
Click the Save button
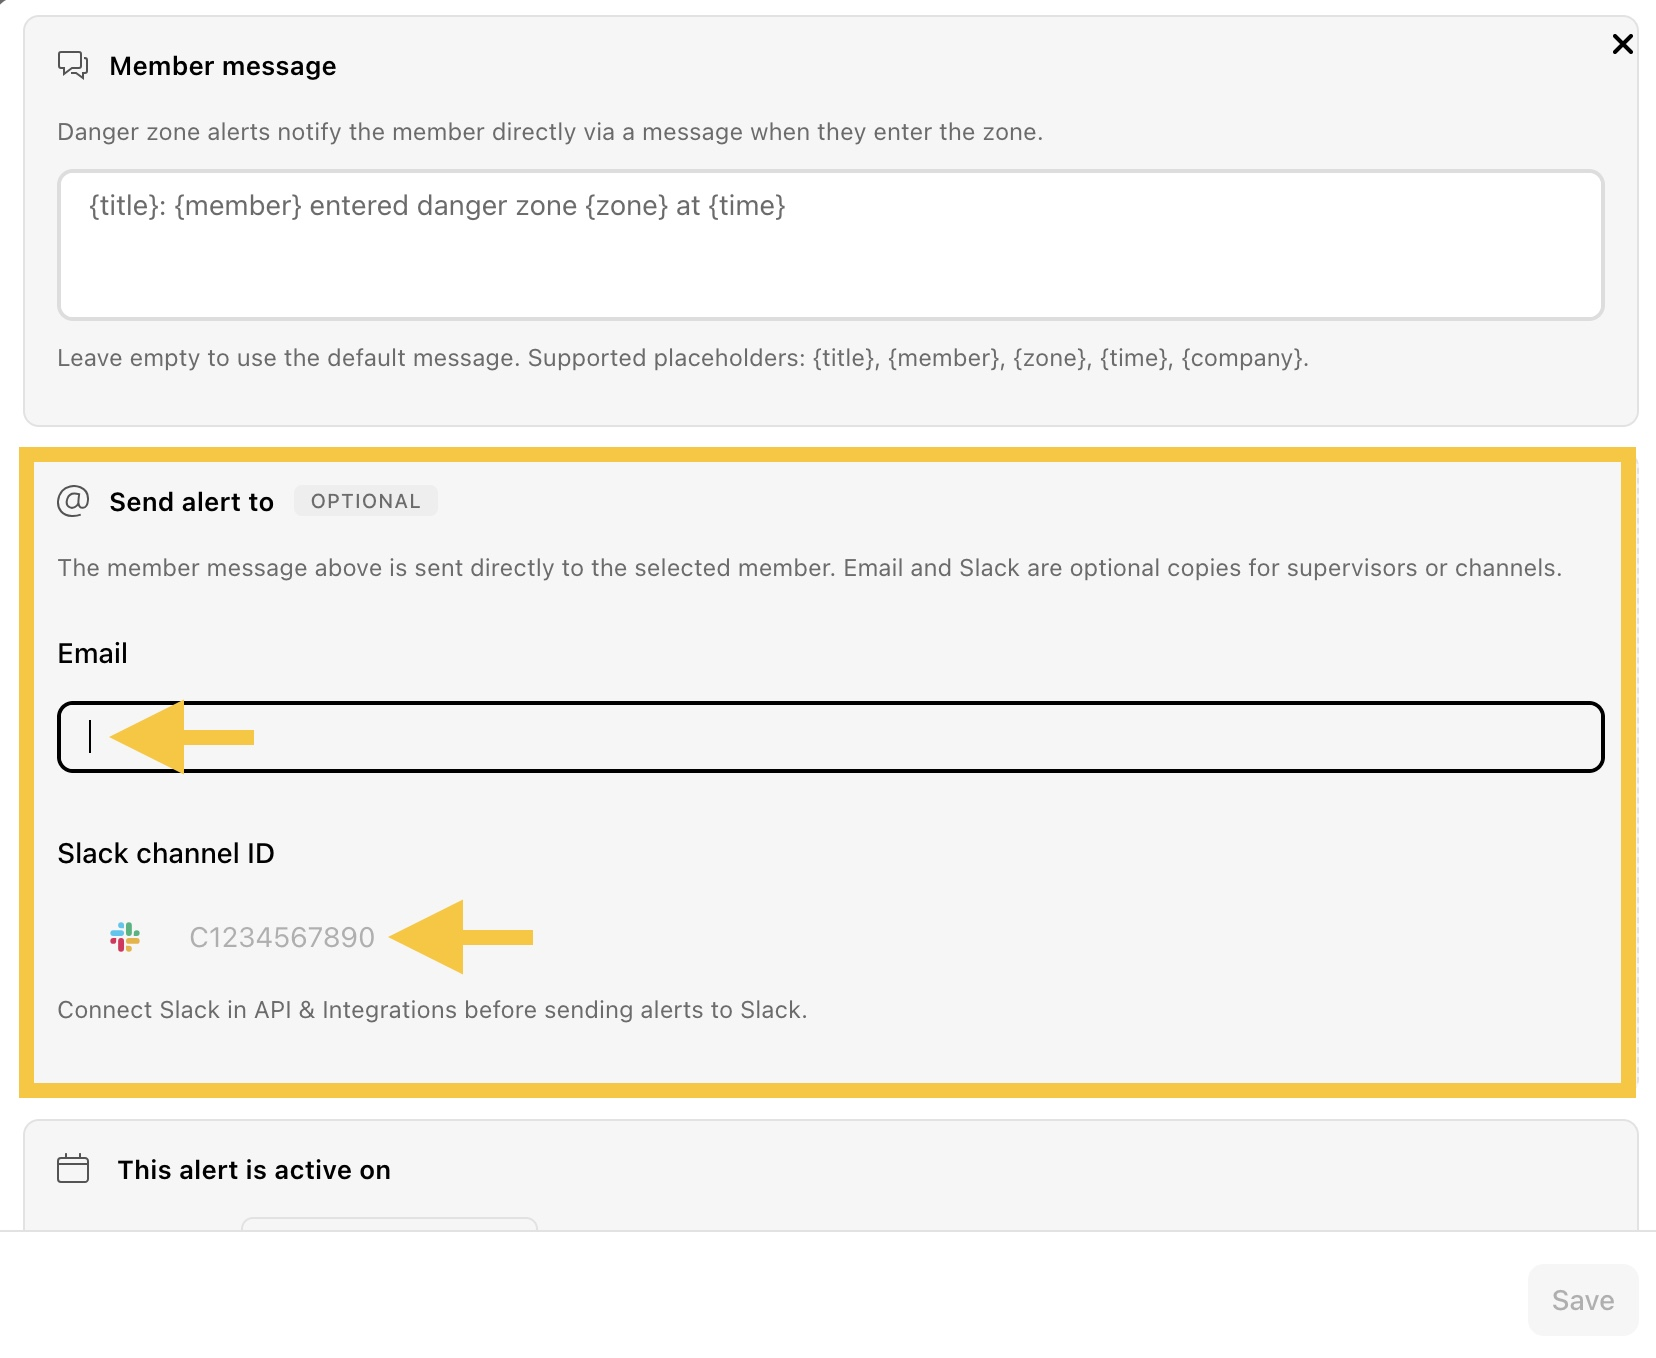[1582, 1300]
